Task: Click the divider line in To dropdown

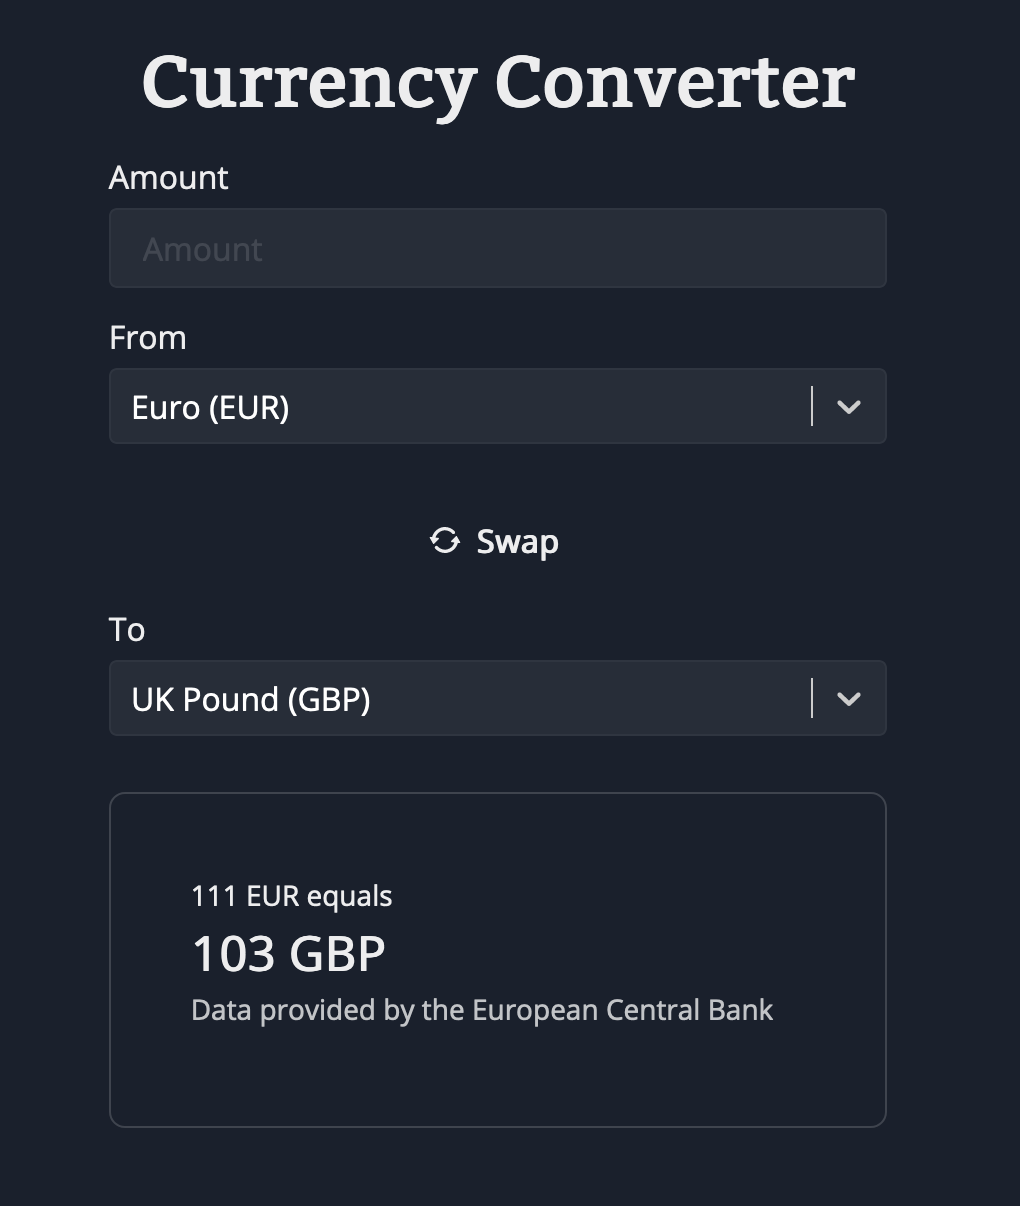Action: click(812, 698)
